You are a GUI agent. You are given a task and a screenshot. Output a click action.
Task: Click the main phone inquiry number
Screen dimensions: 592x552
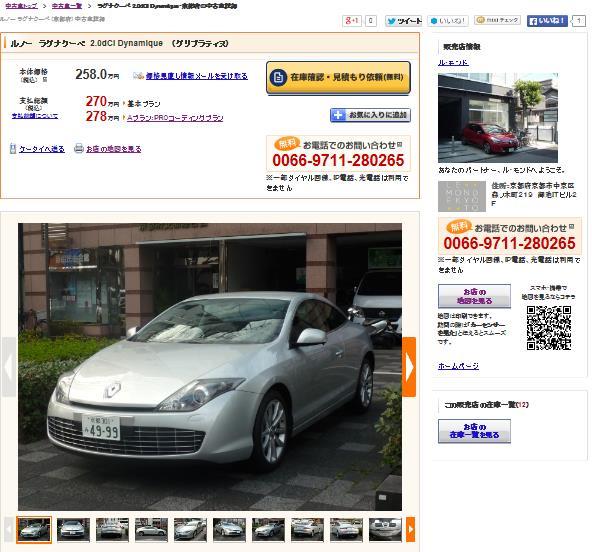pyautogui.click(x=338, y=160)
